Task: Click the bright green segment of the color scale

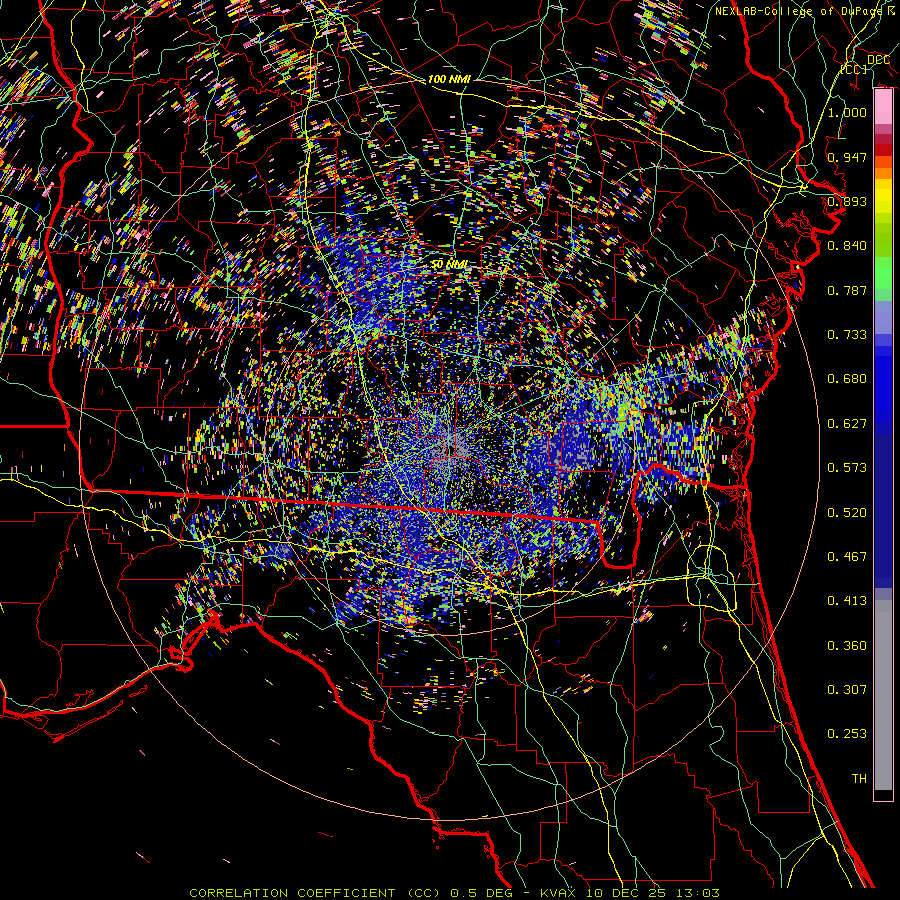Action: coord(883,273)
